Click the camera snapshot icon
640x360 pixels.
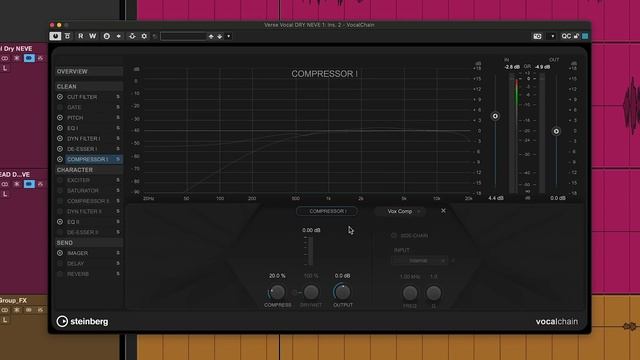(x=538, y=36)
